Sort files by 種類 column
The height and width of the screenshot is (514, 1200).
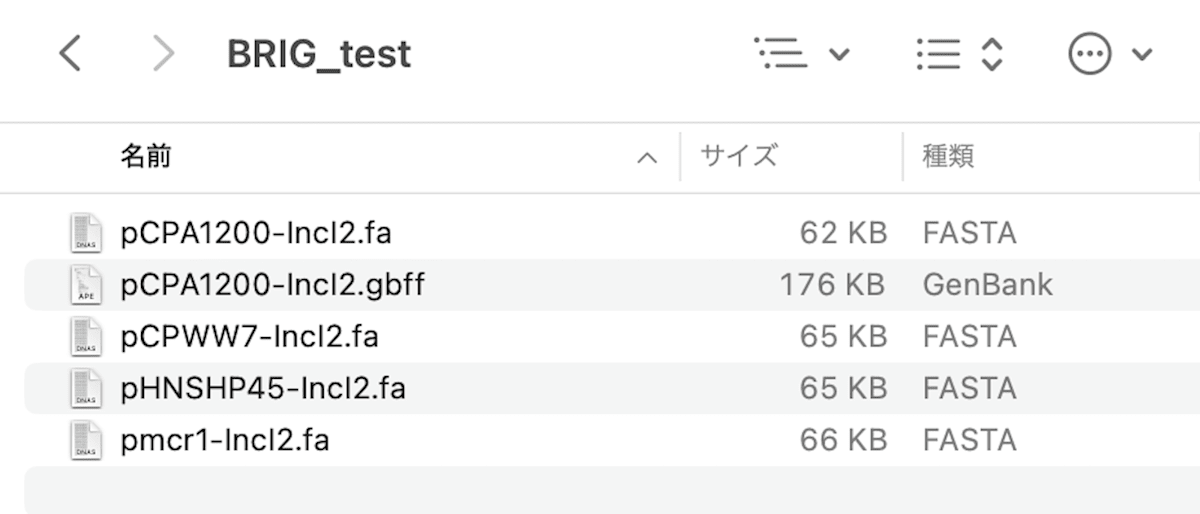pyautogui.click(x=948, y=156)
